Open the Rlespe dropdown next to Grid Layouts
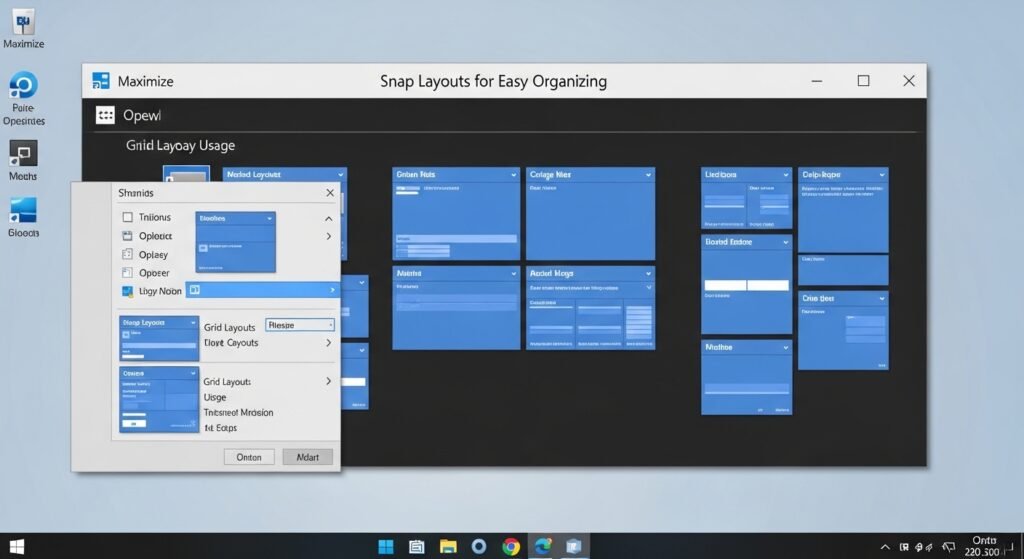1024x559 pixels. pos(300,325)
